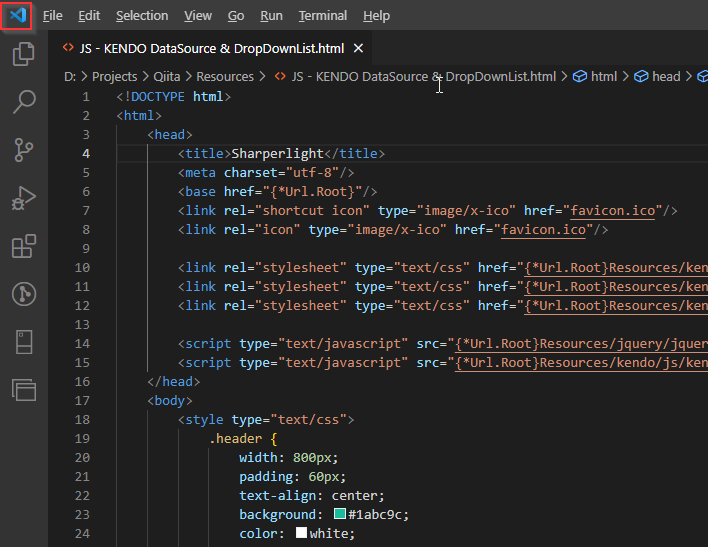
Task: Open the notebook-style icon in activity bar
Action: (23, 342)
